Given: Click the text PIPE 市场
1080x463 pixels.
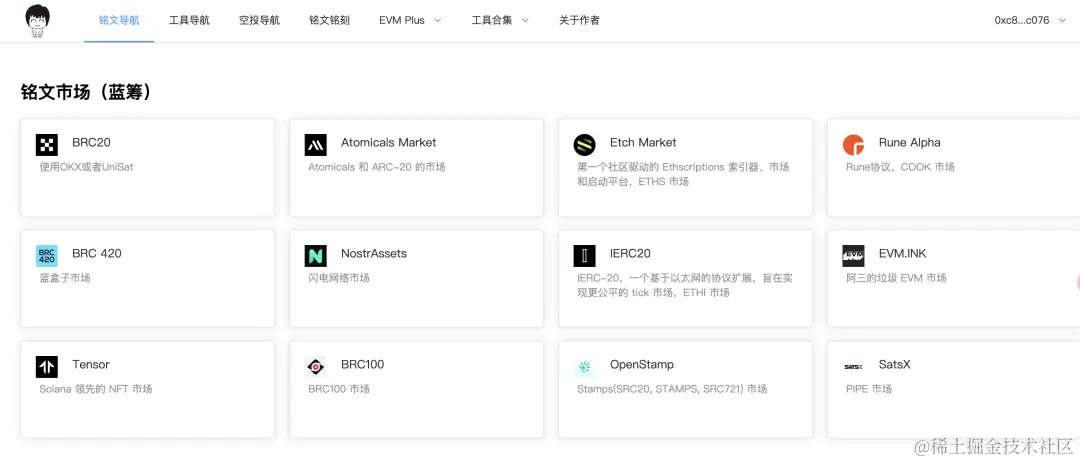Looking at the screenshot, I should point(869,389).
